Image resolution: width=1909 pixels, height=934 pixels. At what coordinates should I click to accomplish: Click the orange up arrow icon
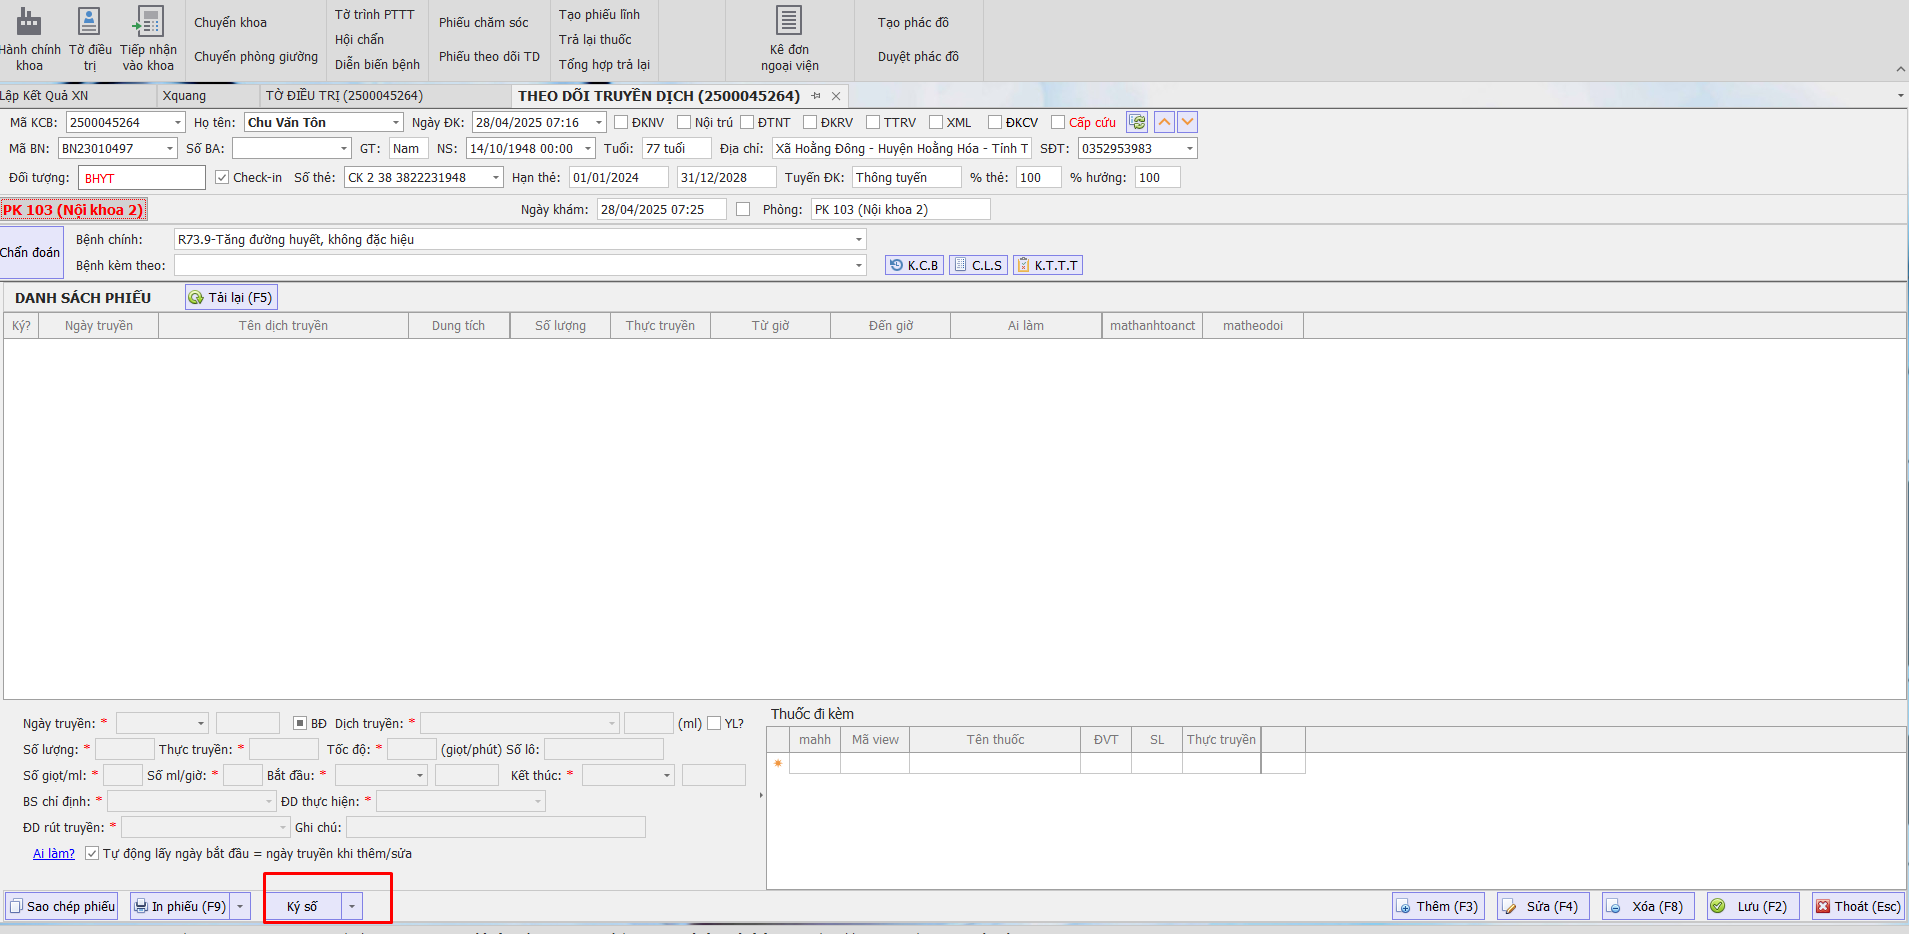click(1164, 122)
